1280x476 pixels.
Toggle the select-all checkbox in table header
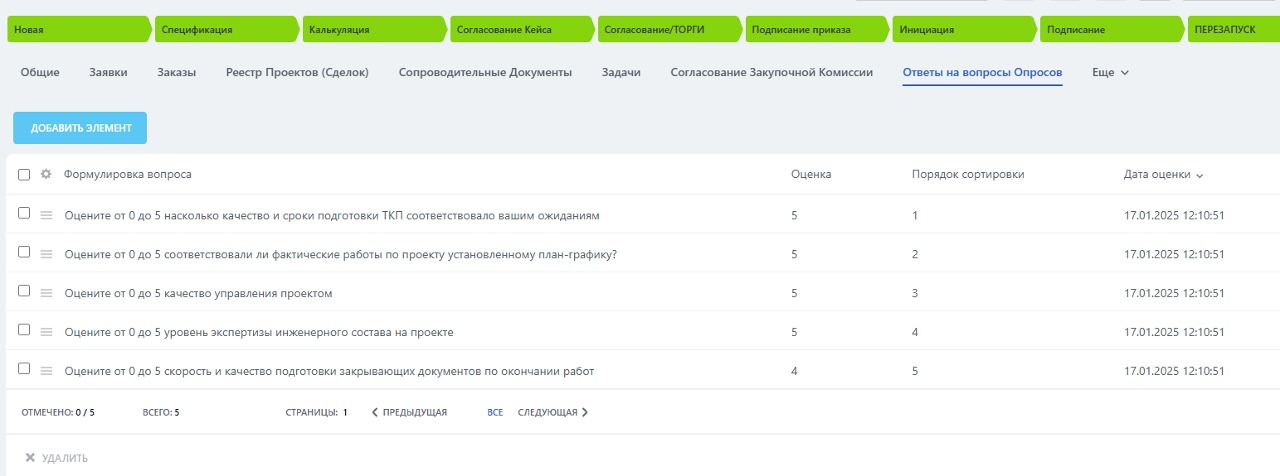tap(24, 174)
